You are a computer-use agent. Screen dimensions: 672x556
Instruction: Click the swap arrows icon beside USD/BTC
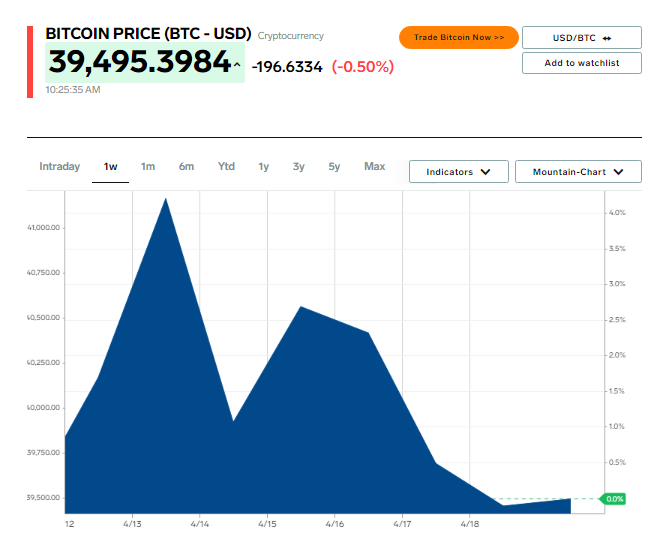coord(606,39)
